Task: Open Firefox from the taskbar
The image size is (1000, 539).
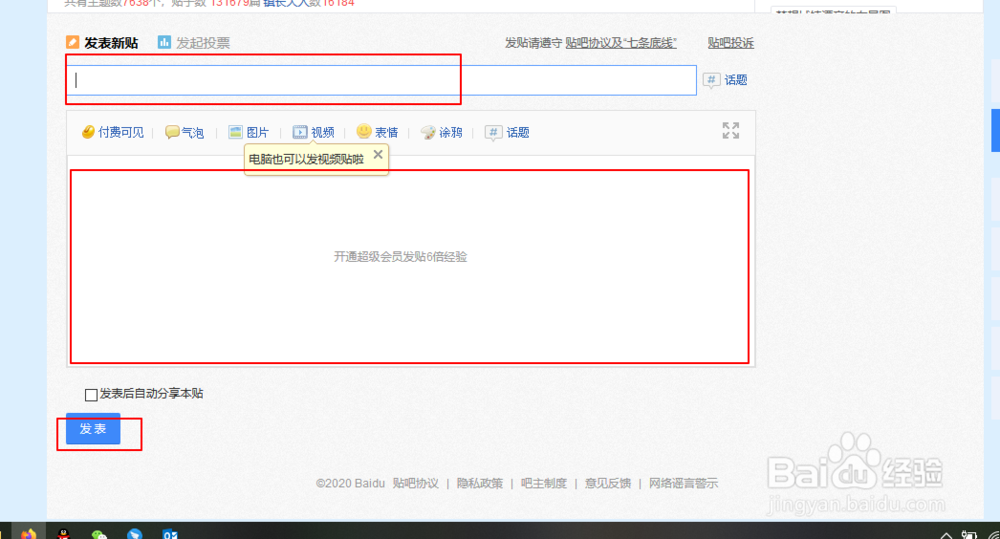Action: [29, 534]
